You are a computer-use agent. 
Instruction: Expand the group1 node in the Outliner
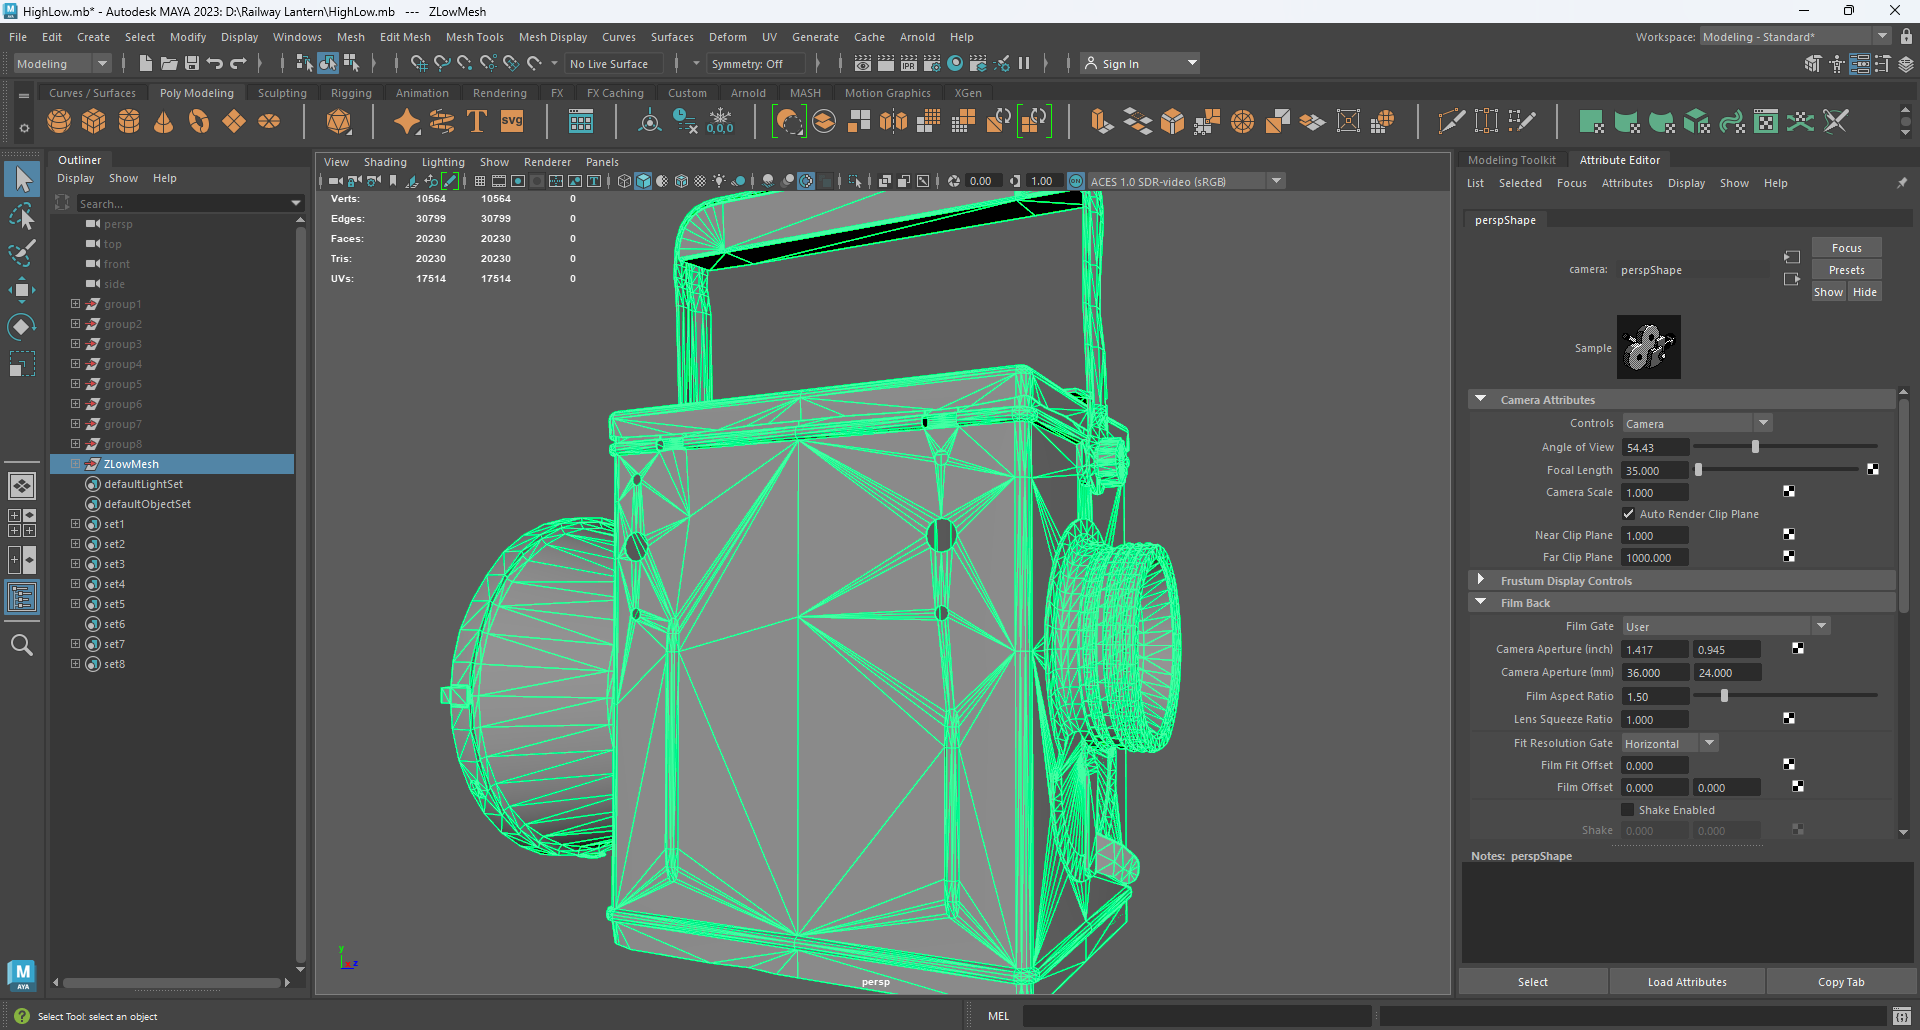pos(74,304)
